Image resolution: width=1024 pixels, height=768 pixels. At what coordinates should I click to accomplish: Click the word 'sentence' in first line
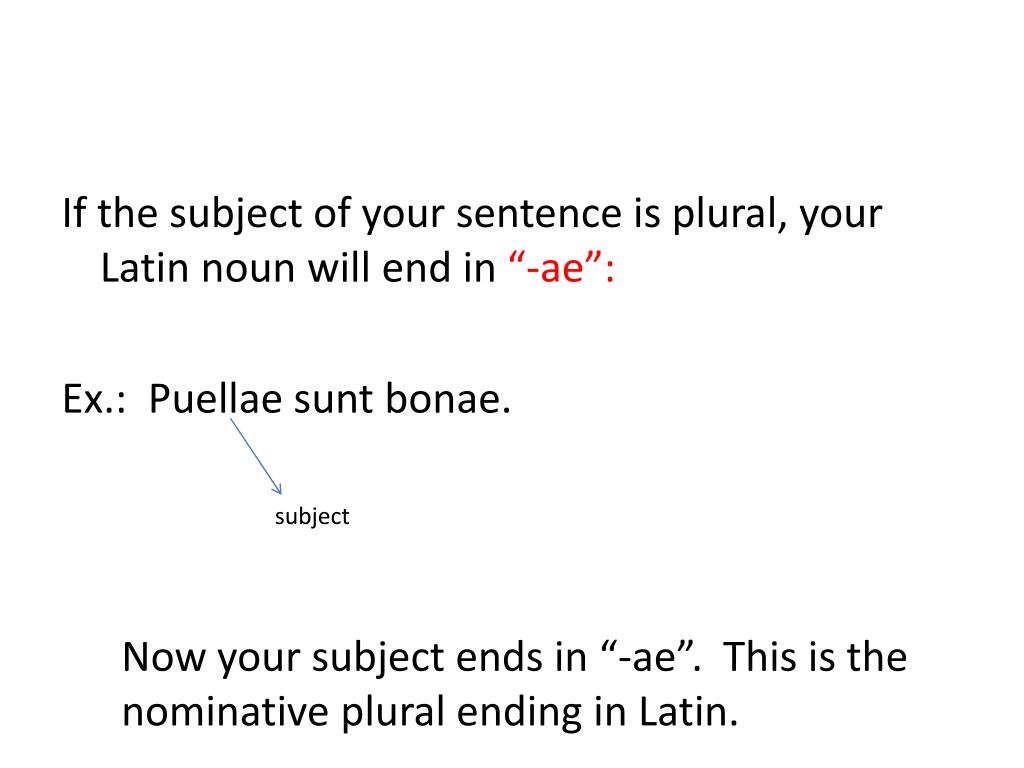[x=539, y=214]
